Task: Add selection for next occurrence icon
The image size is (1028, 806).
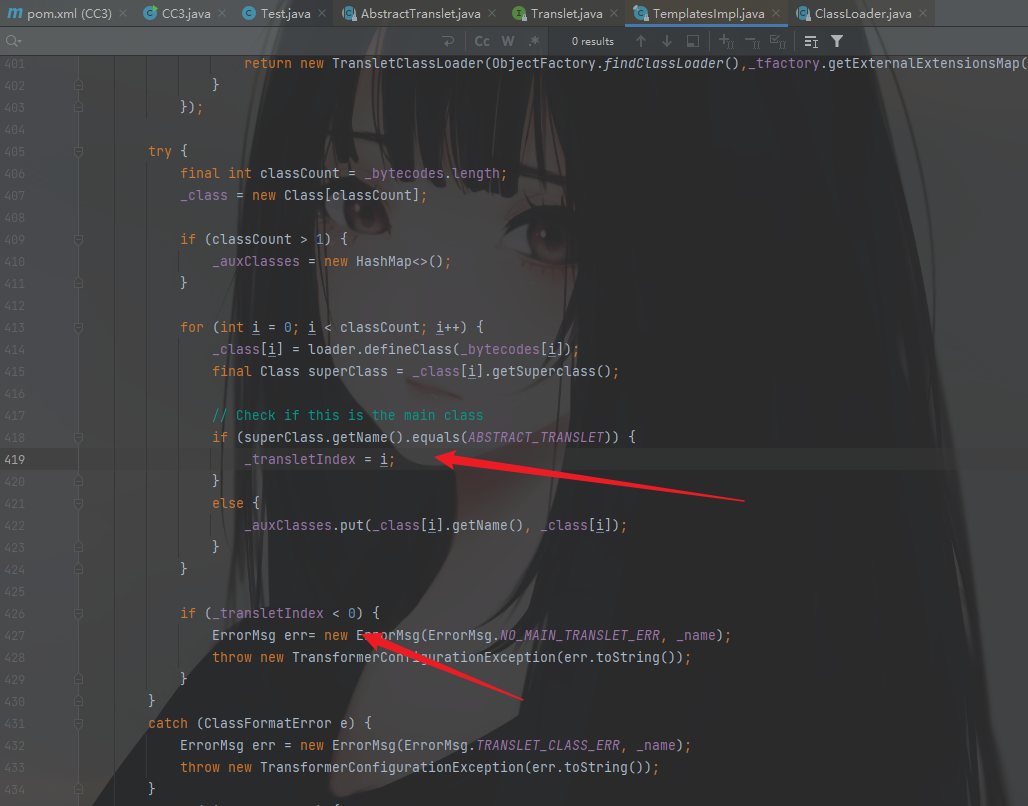Action: point(726,41)
